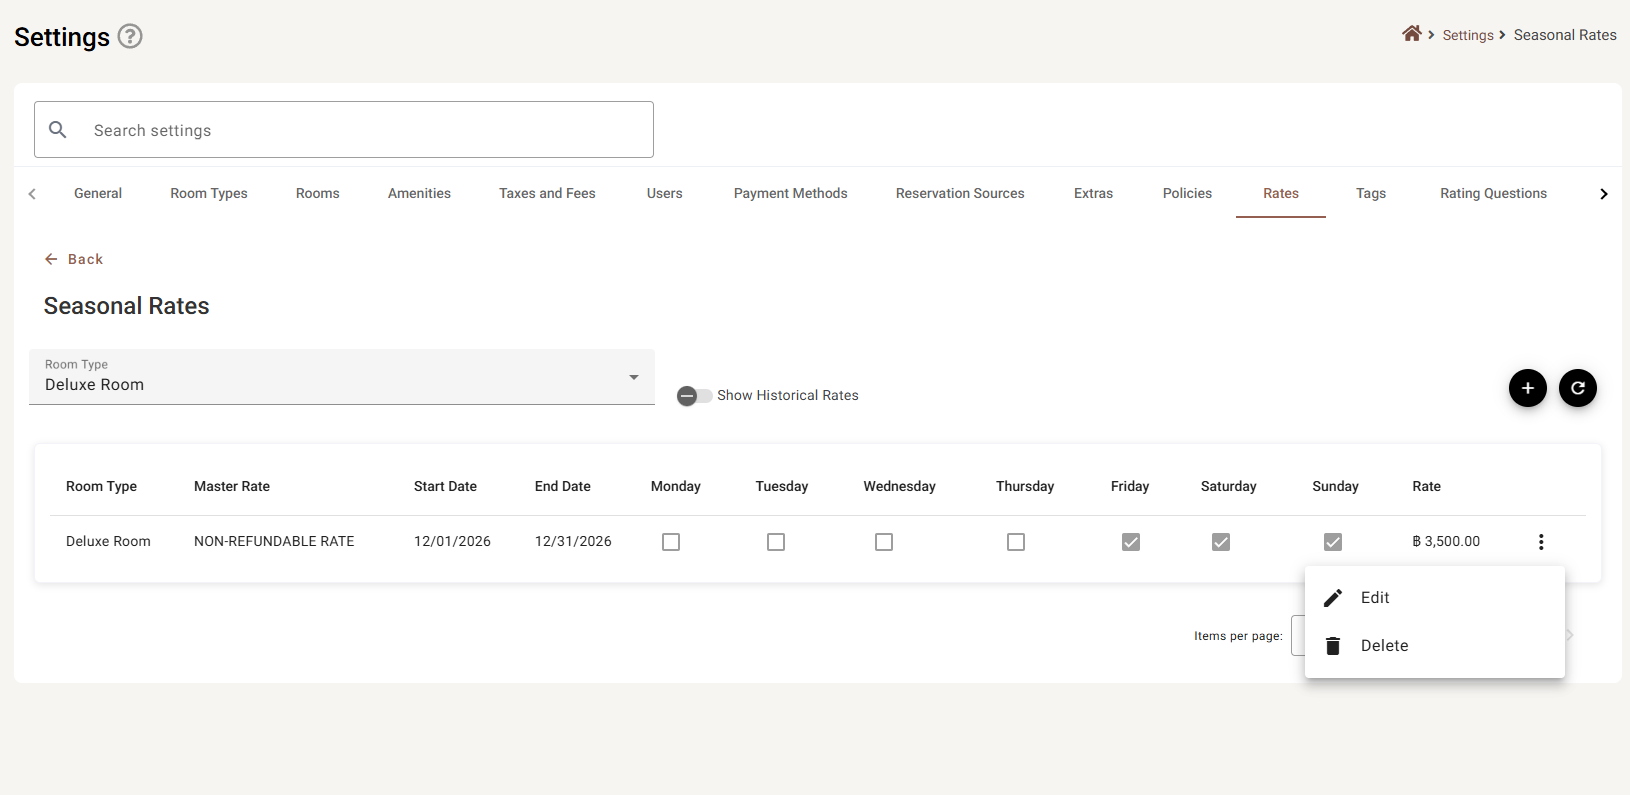Switch to the Policies tab
1630x795 pixels.
click(1187, 194)
